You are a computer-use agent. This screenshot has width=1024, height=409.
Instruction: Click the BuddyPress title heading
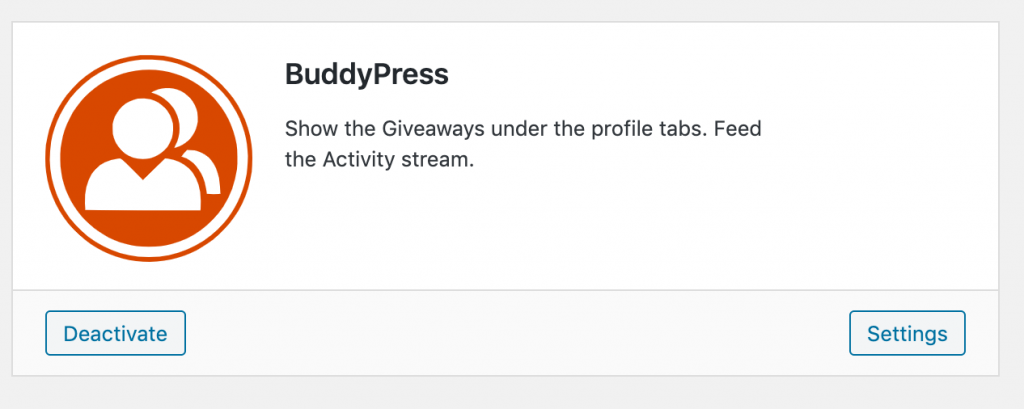point(367,74)
